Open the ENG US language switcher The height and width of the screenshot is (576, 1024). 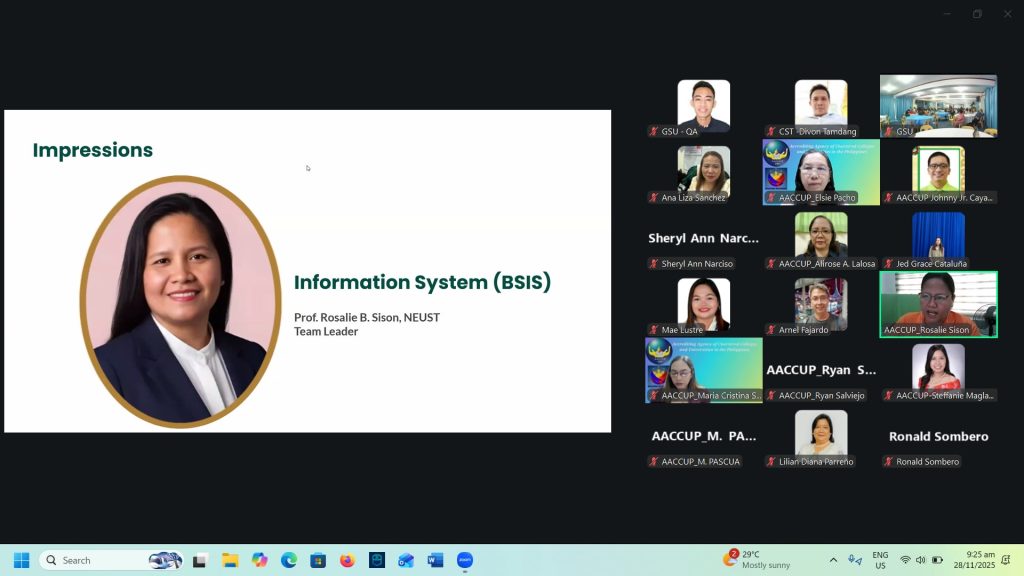click(880, 560)
